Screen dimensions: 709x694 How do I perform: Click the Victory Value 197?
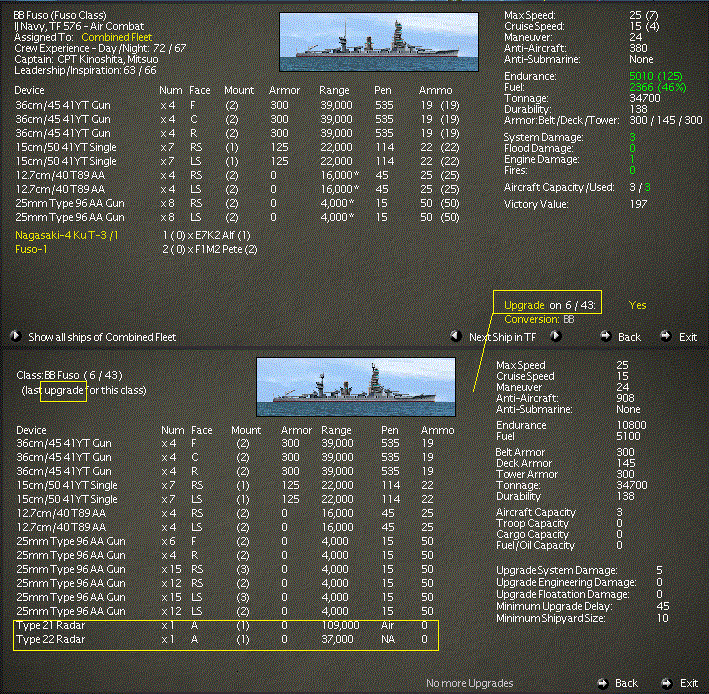tap(638, 204)
